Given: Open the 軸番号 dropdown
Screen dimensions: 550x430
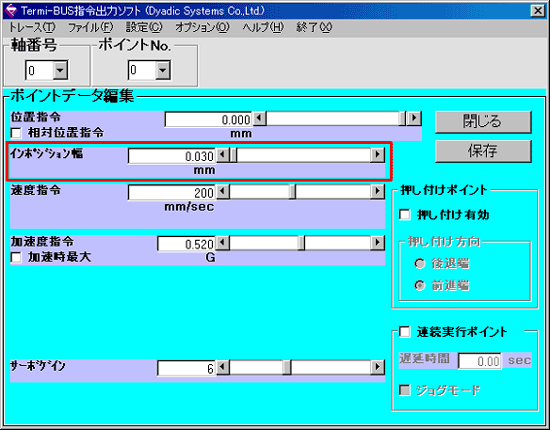Looking at the screenshot, I should click(x=60, y=70).
